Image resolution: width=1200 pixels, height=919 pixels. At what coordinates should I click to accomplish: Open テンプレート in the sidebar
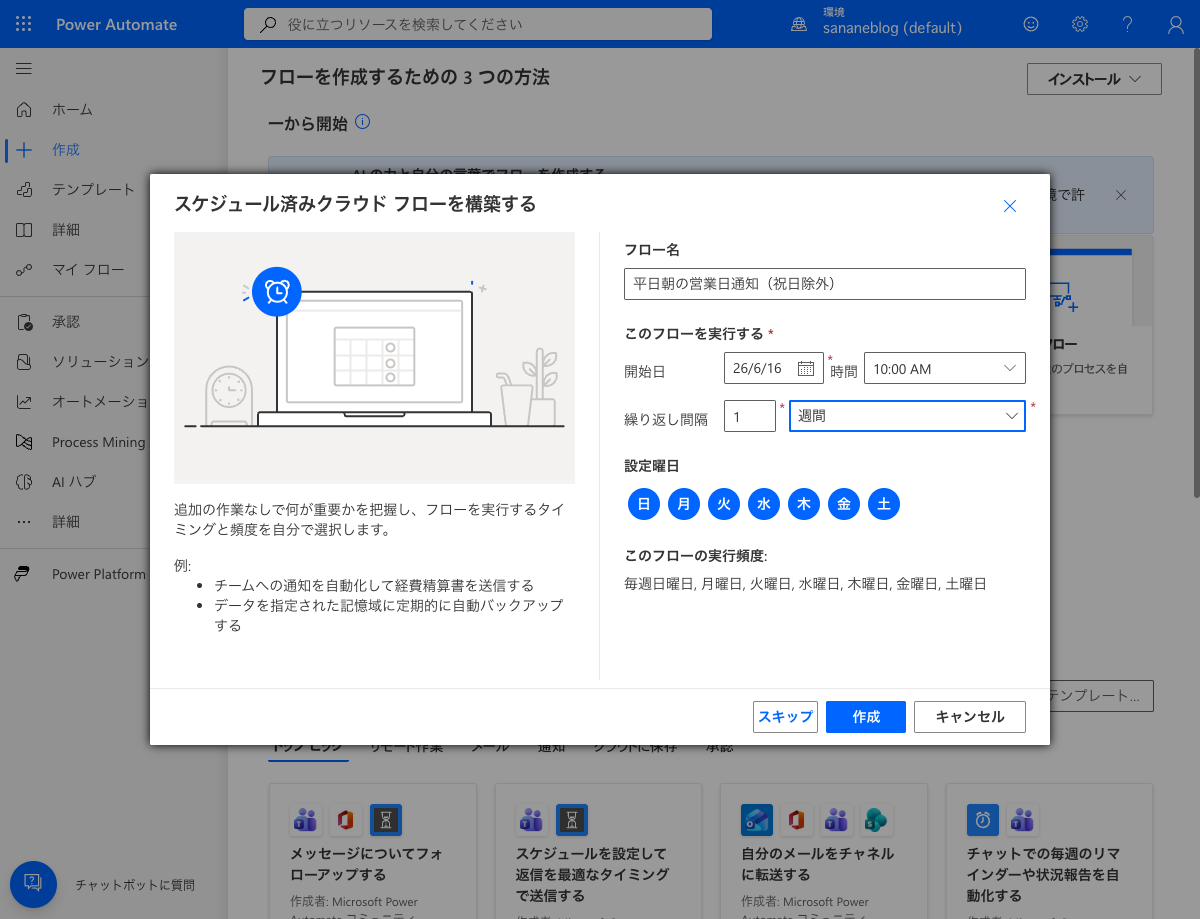pos(93,189)
